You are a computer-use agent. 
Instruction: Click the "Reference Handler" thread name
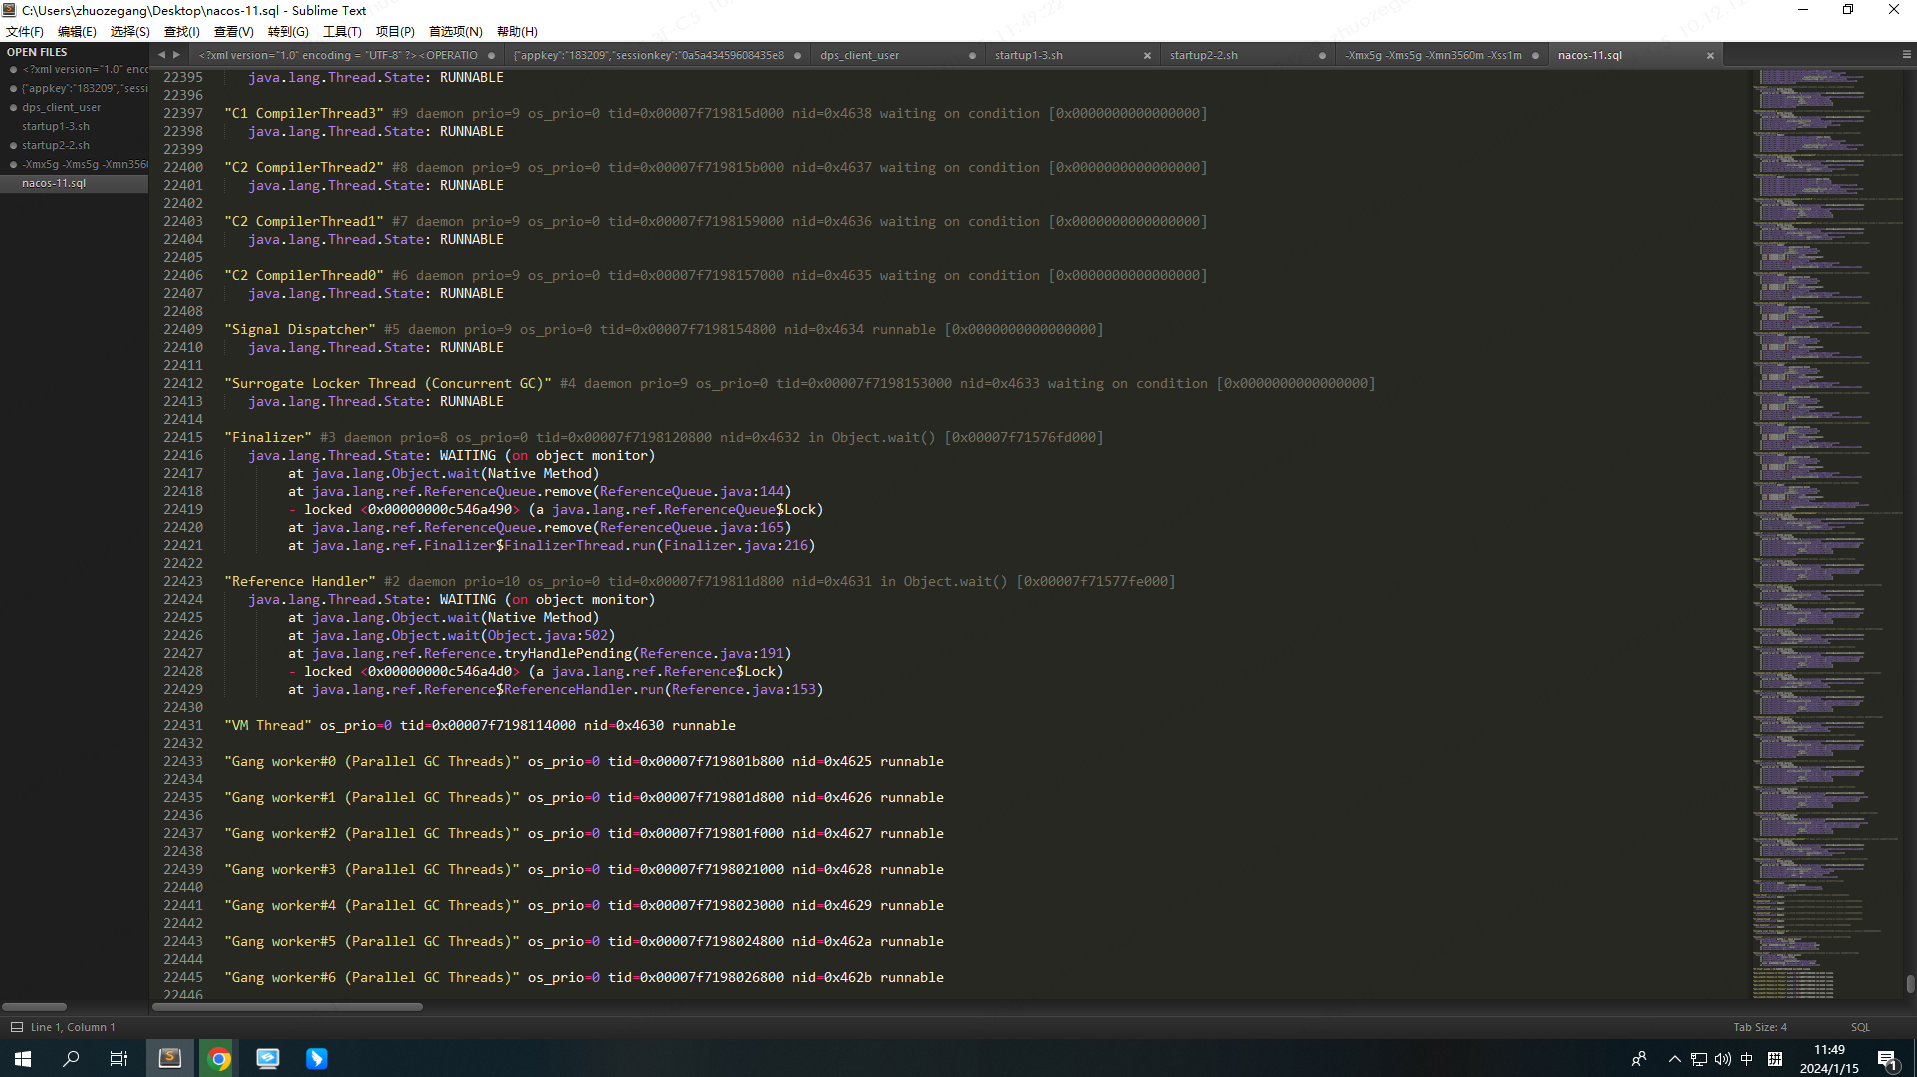[300, 581]
